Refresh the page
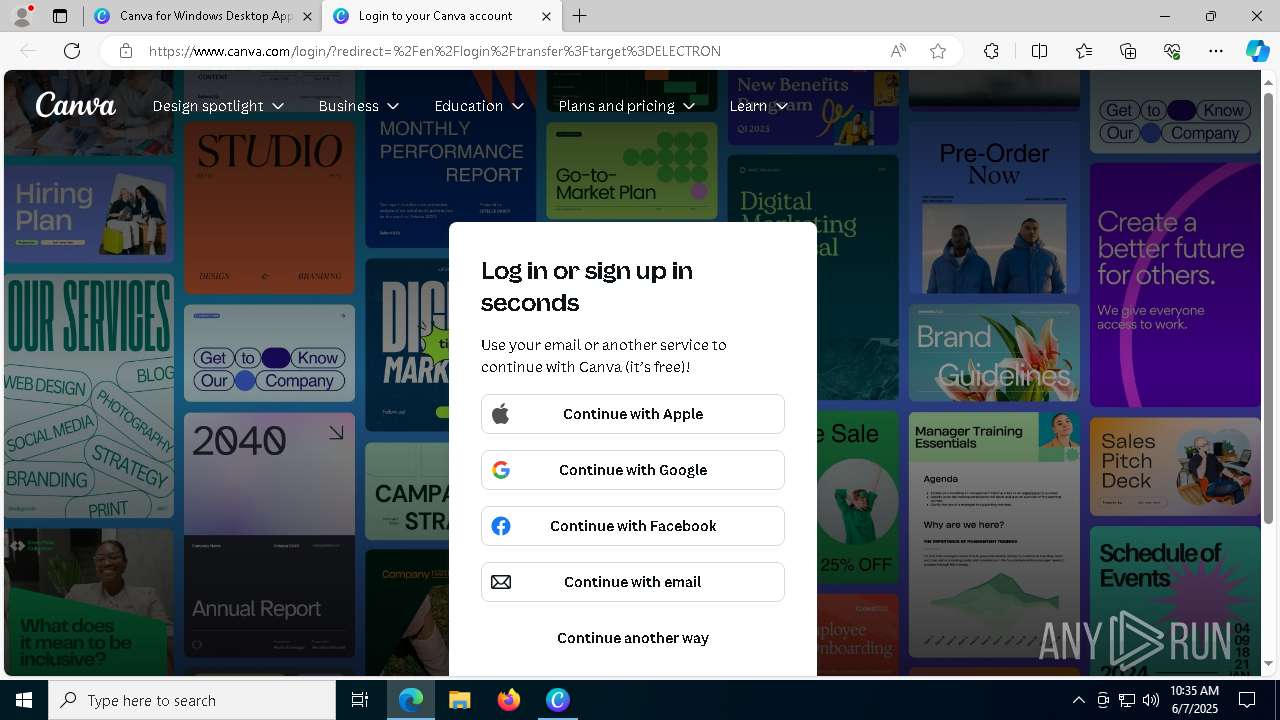 [72, 51]
